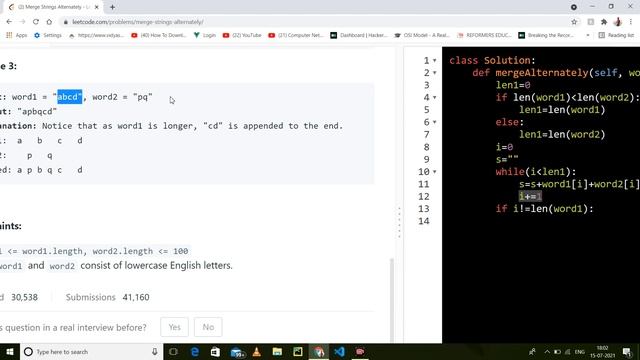
Task: Switch to Chrome on the taskbar
Action: click(x=319, y=351)
